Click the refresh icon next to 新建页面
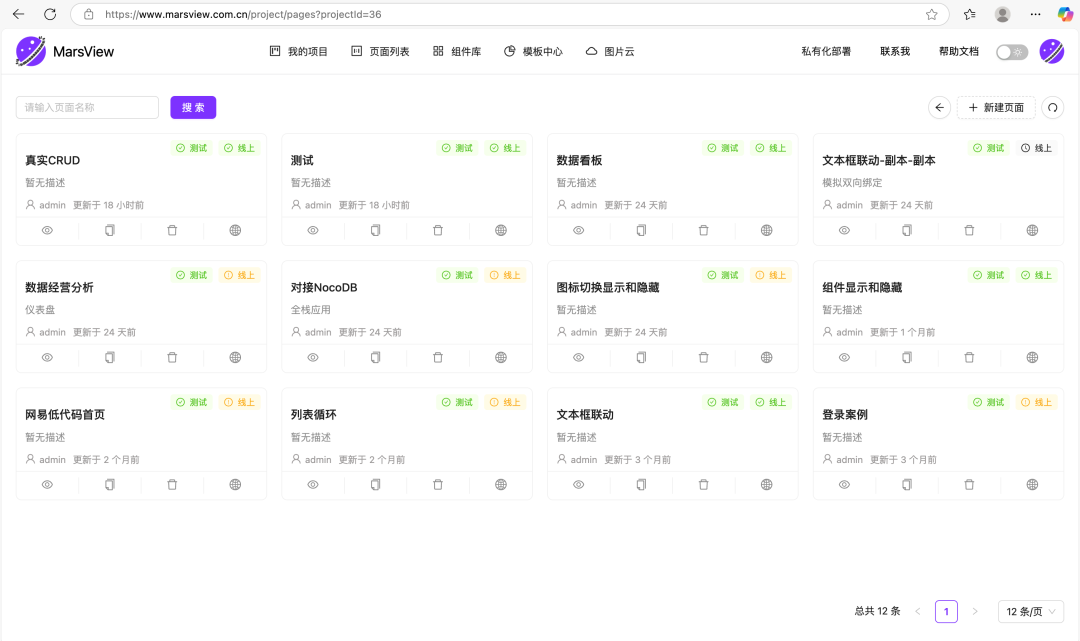The height and width of the screenshot is (641, 1080). (1052, 107)
